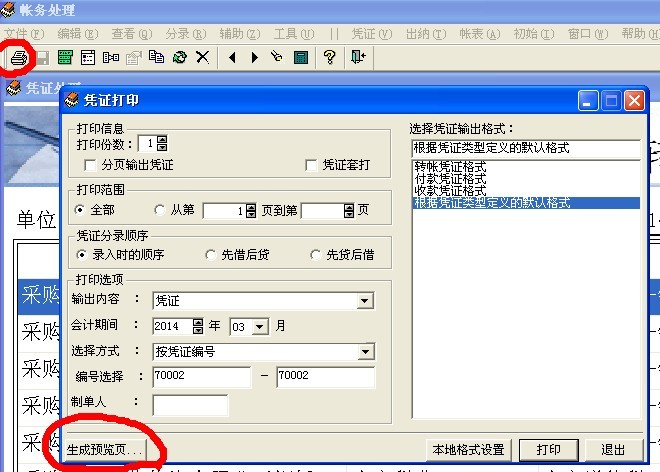The width and height of the screenshot is (660, 472).
Task: Select 录入时的顺序 radio option
Action: [x=82, y=255]
